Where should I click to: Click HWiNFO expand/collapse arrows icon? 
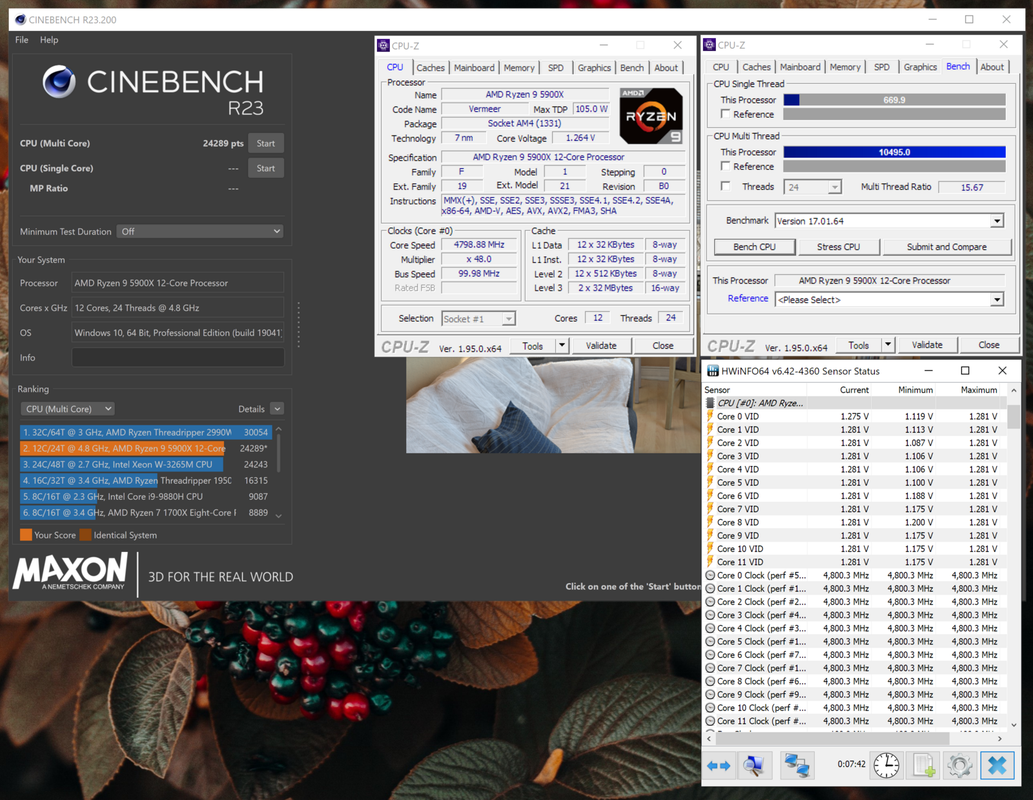[x=718, y=766]
